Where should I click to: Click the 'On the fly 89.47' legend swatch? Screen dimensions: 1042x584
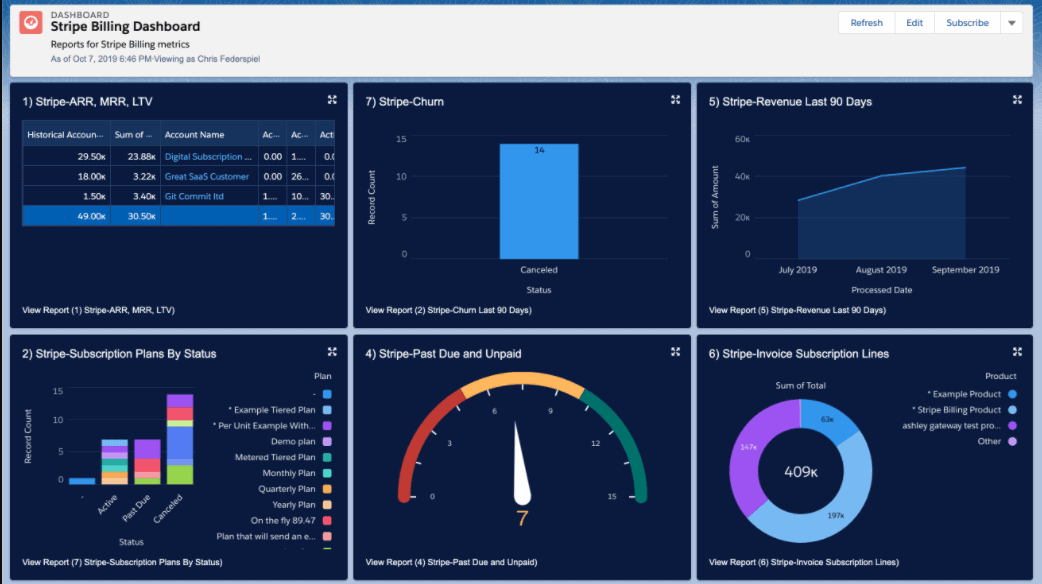tap(327, 521)
